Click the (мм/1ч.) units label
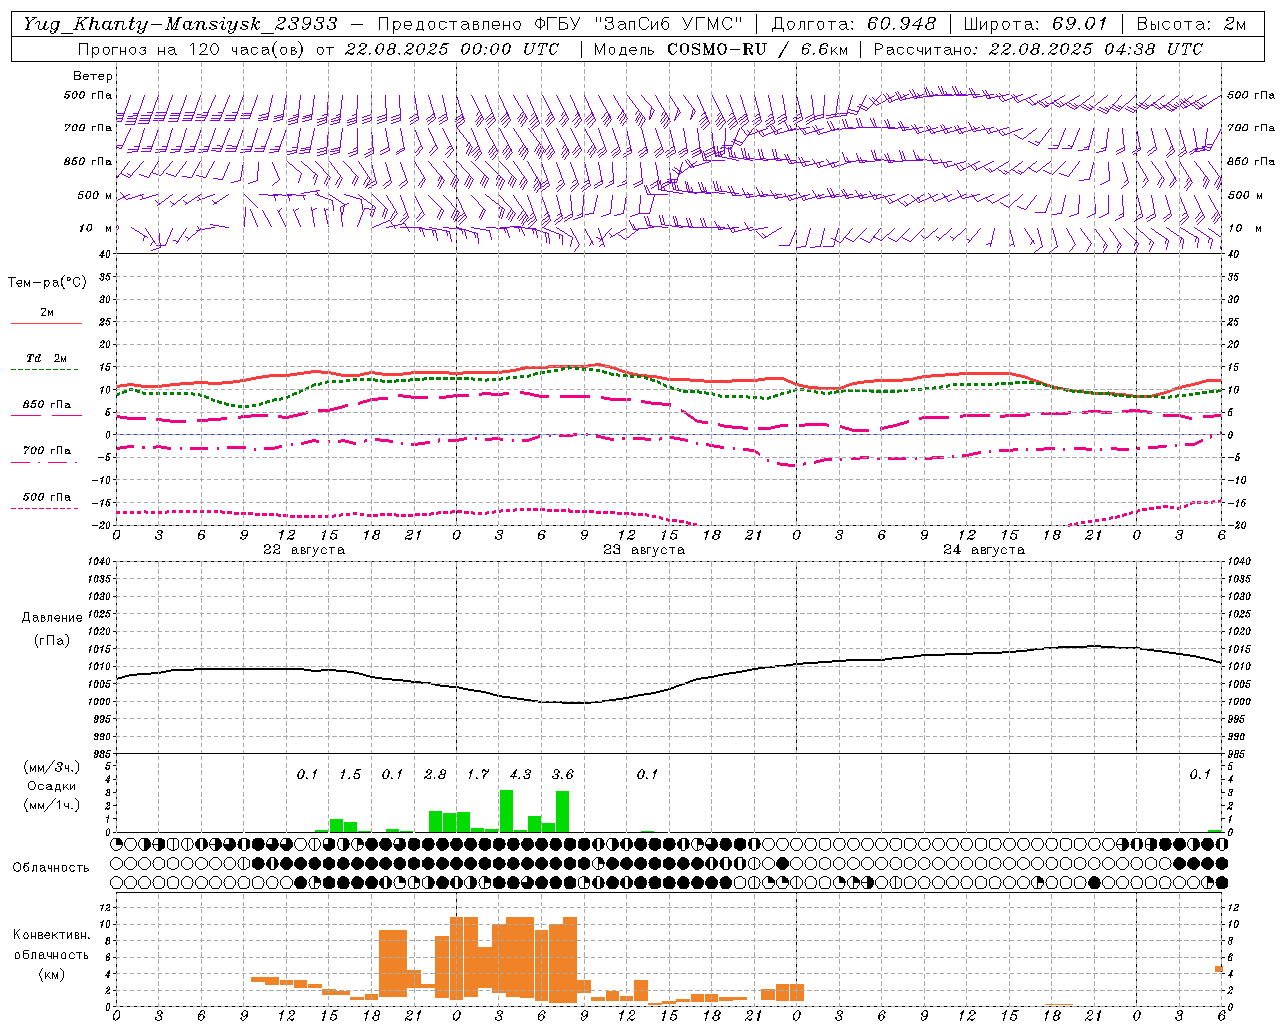Image resolution: width=1280 pixels, height=1024 pixels. click(x=52, y=805)
